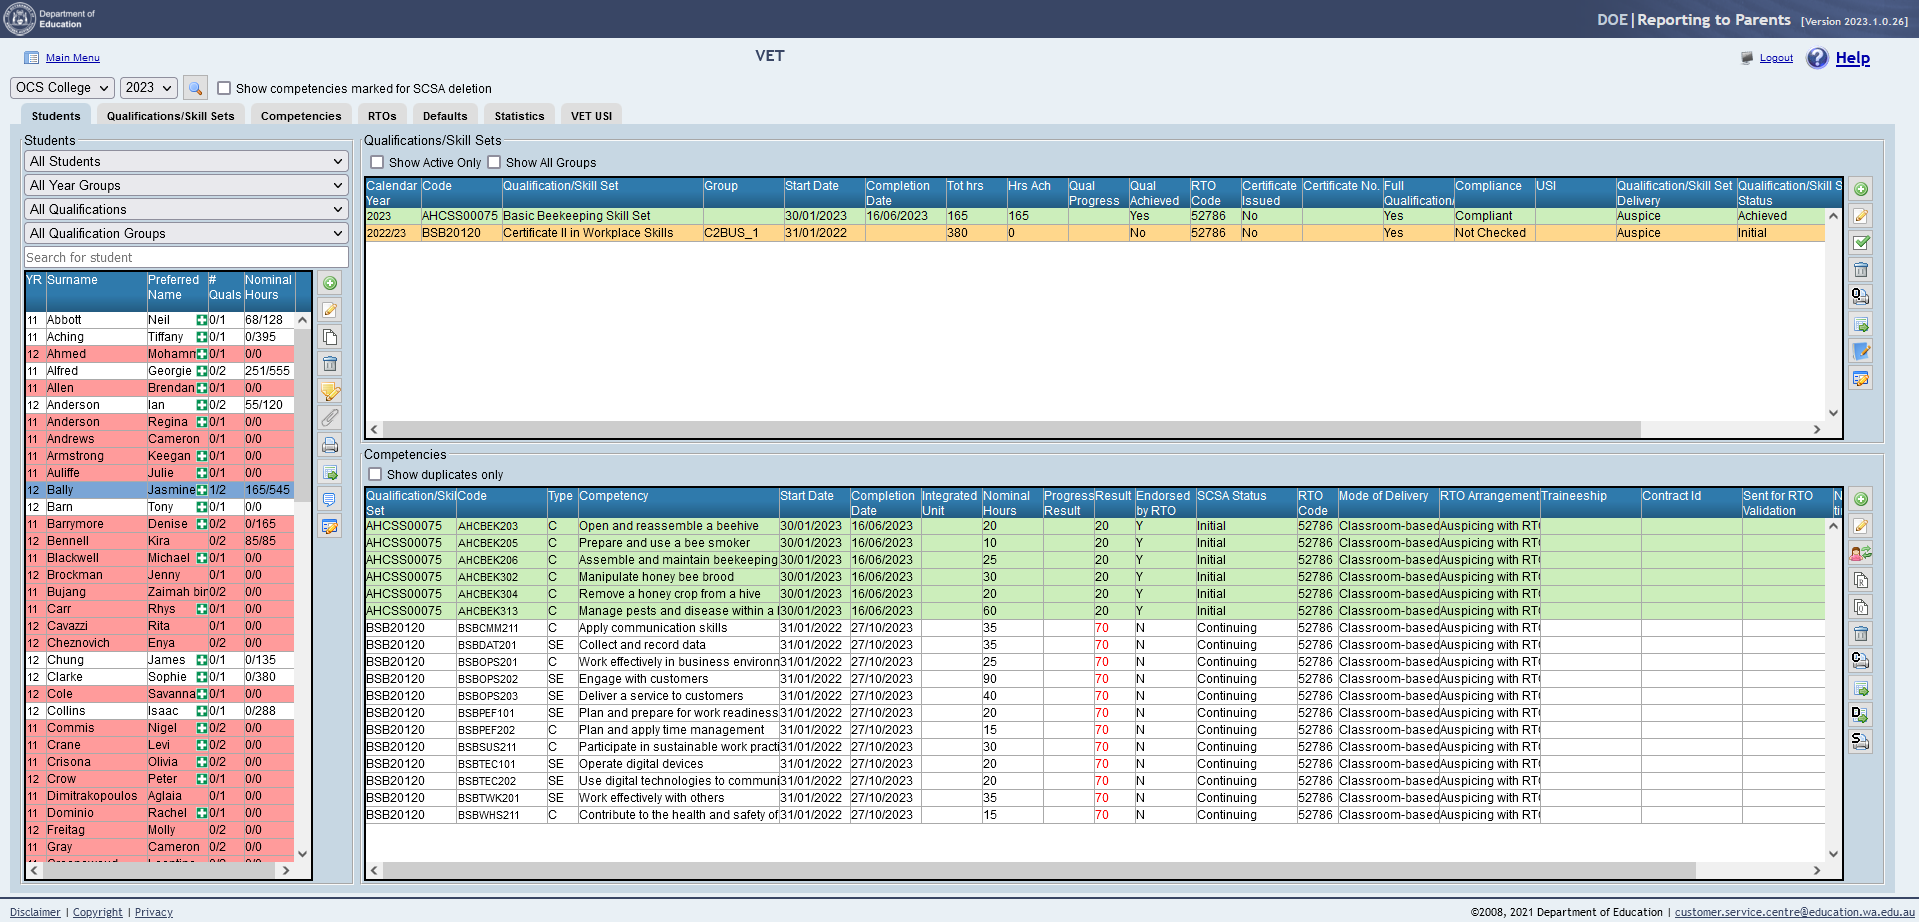Image resolution: width=1919 pixels, height=922 pixels.
Task: Click the Logout link
Action: coord(1776,58)
